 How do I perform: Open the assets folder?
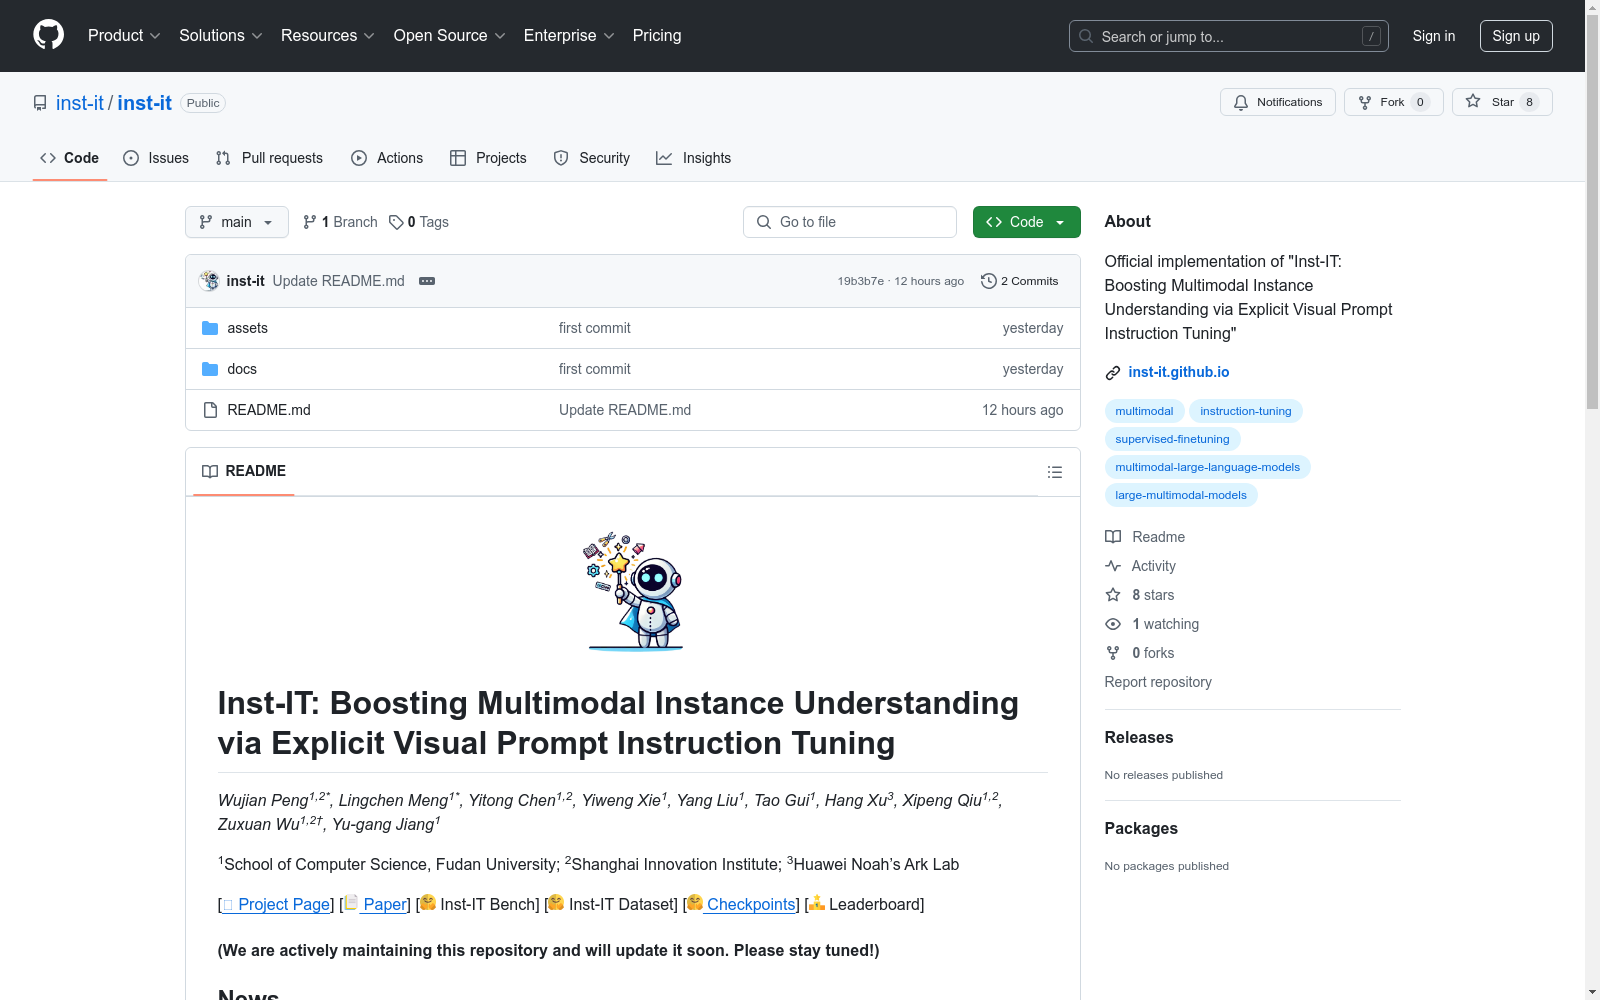247,328
